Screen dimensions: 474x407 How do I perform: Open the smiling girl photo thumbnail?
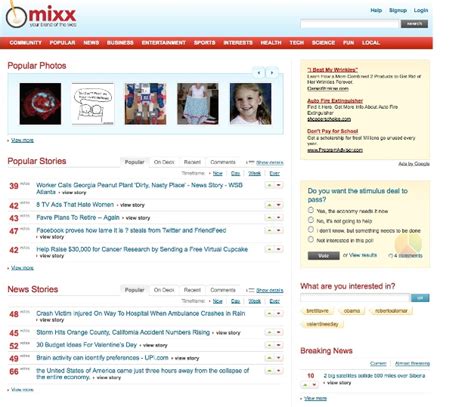(250, 104)
